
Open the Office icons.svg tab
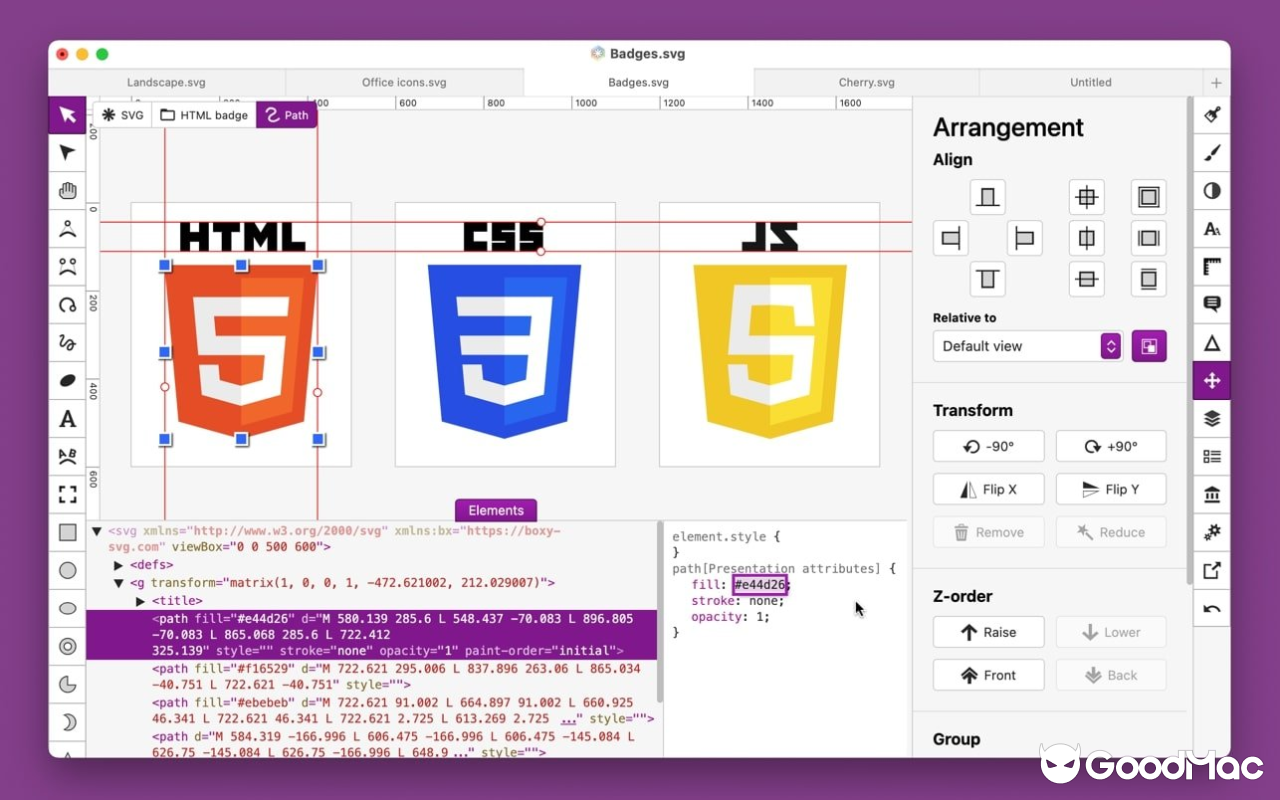(x=403, y=82)
